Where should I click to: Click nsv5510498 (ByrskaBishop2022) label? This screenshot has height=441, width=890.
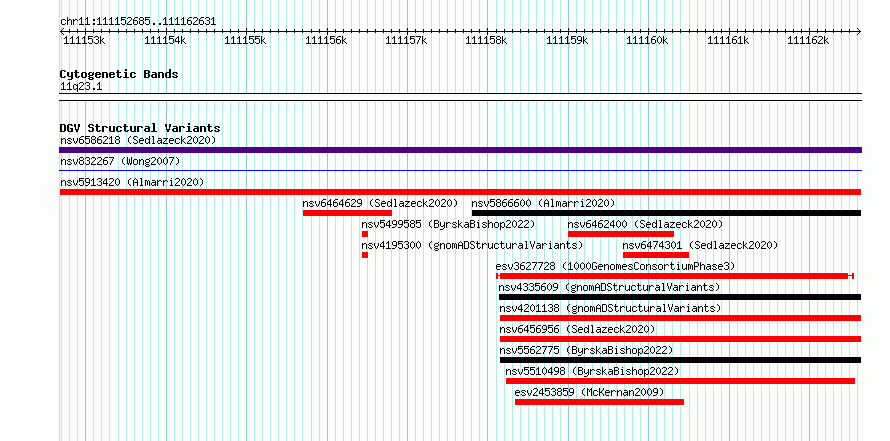point(593,371)
